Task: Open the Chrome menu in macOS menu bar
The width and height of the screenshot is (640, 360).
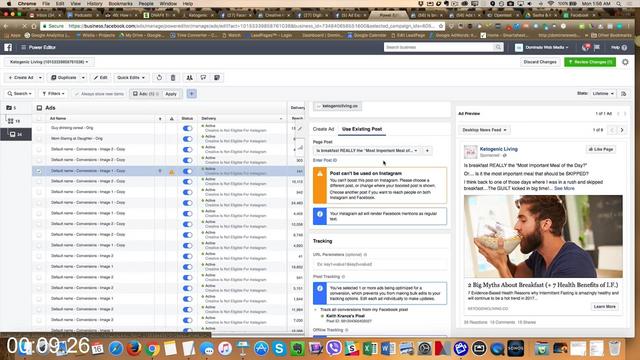Action: pyautogui.click(x=27, y=4)
